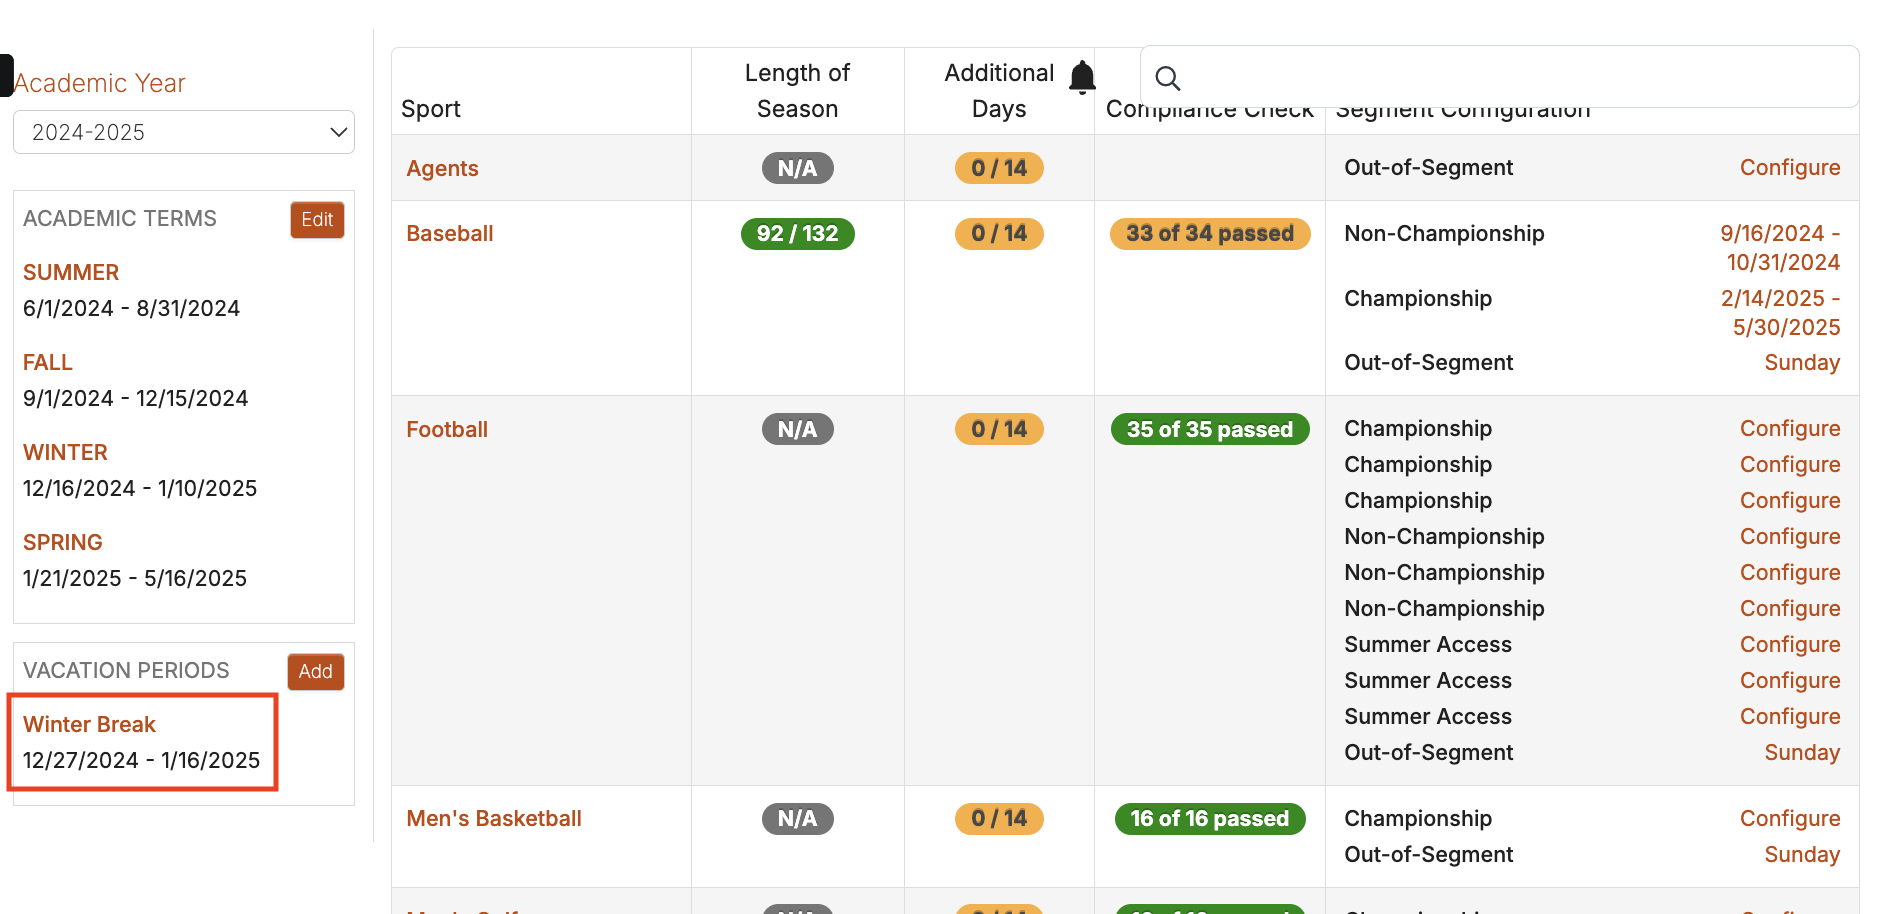Open the Baseball sport link
The width and height of the screenshot is (1896, 914).
point(450,233)
